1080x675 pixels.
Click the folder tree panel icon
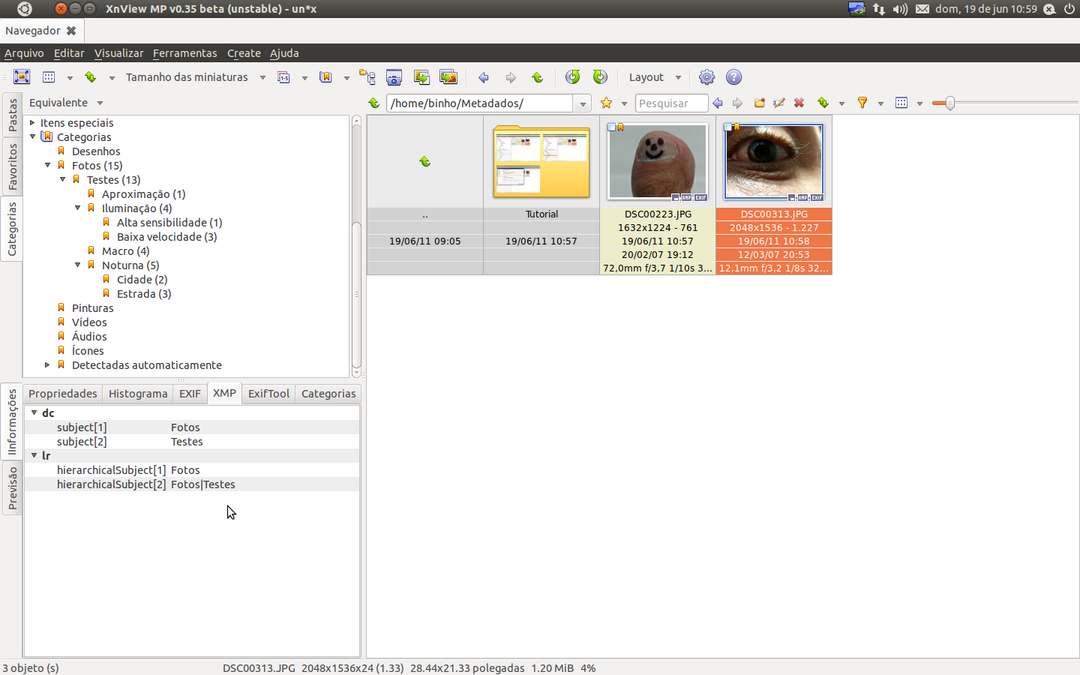[x=367, y=77]
